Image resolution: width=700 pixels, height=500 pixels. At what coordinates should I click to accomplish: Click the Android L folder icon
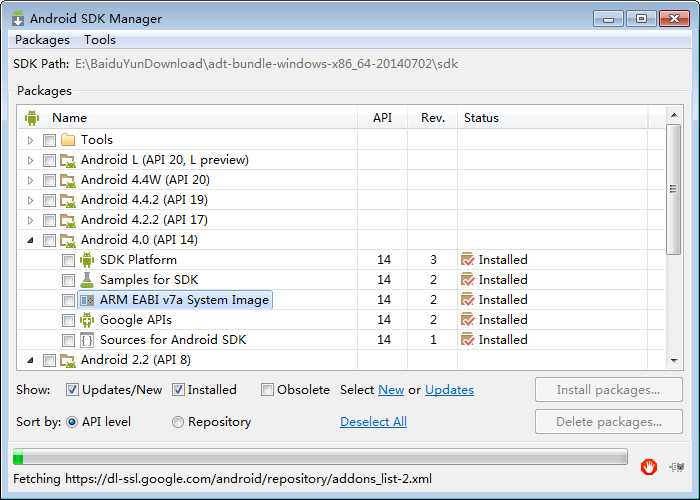(x=68, y=160)
